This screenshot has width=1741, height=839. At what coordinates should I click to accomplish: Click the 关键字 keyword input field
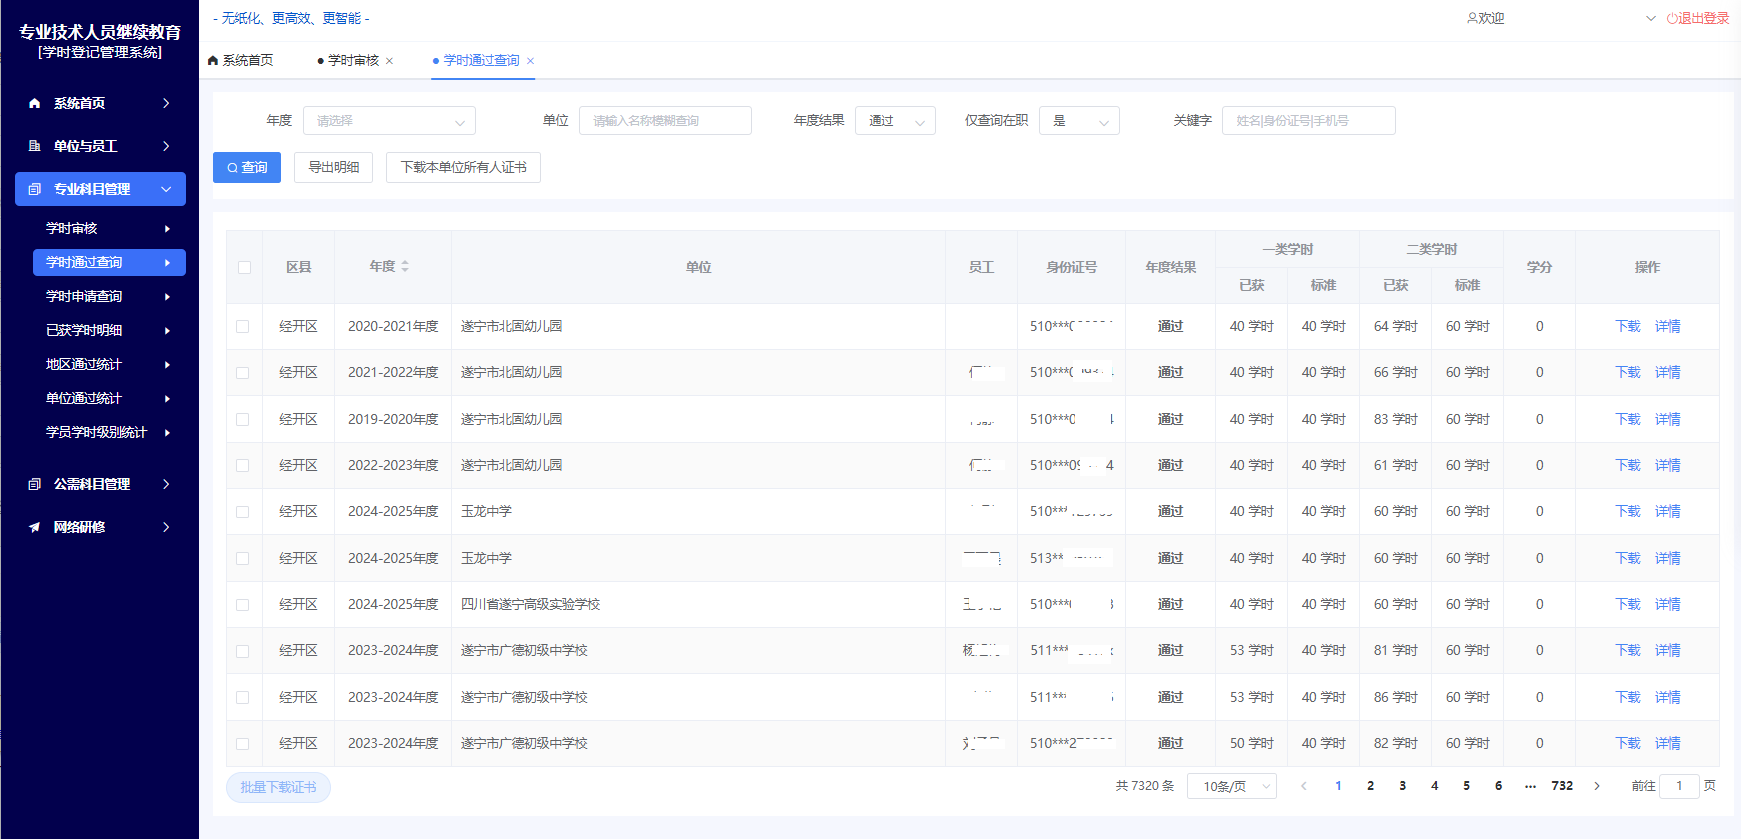pyautogui.click(x=1309, y=121)
